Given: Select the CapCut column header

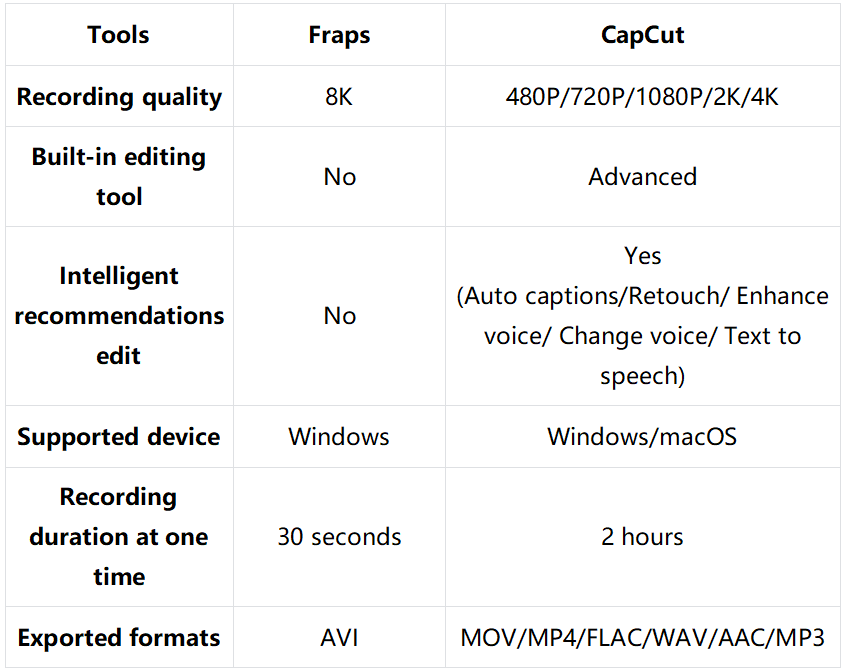Looking at the screenshot, I should click(642, 35).
